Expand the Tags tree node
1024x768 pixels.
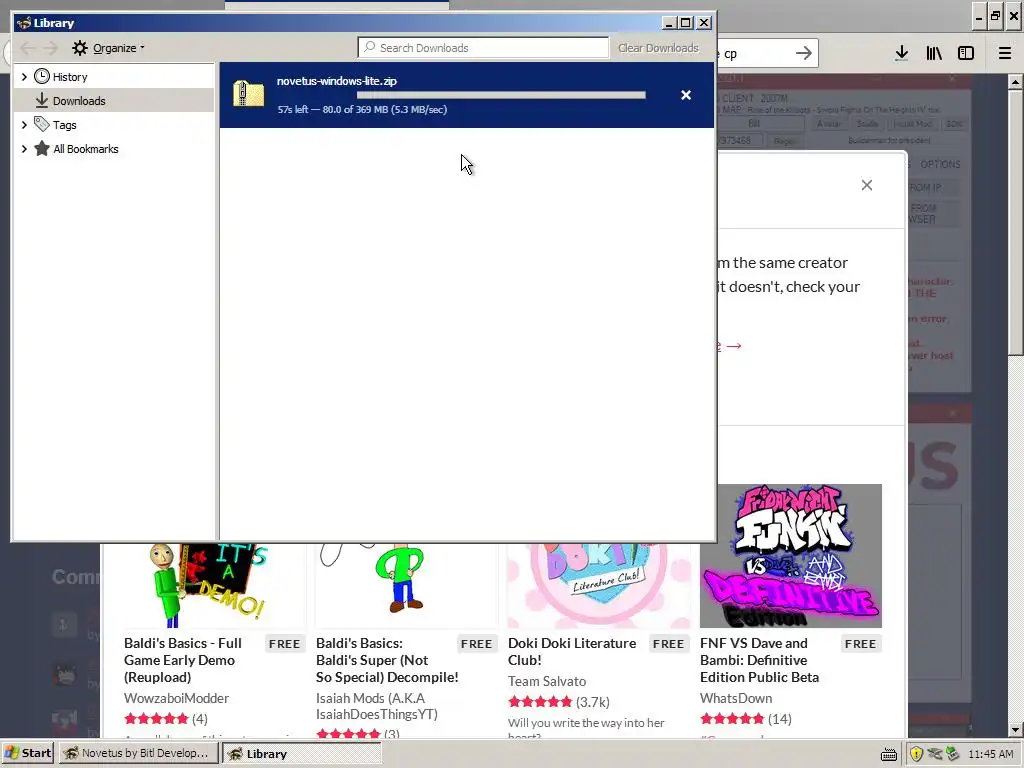click(24, 125)
